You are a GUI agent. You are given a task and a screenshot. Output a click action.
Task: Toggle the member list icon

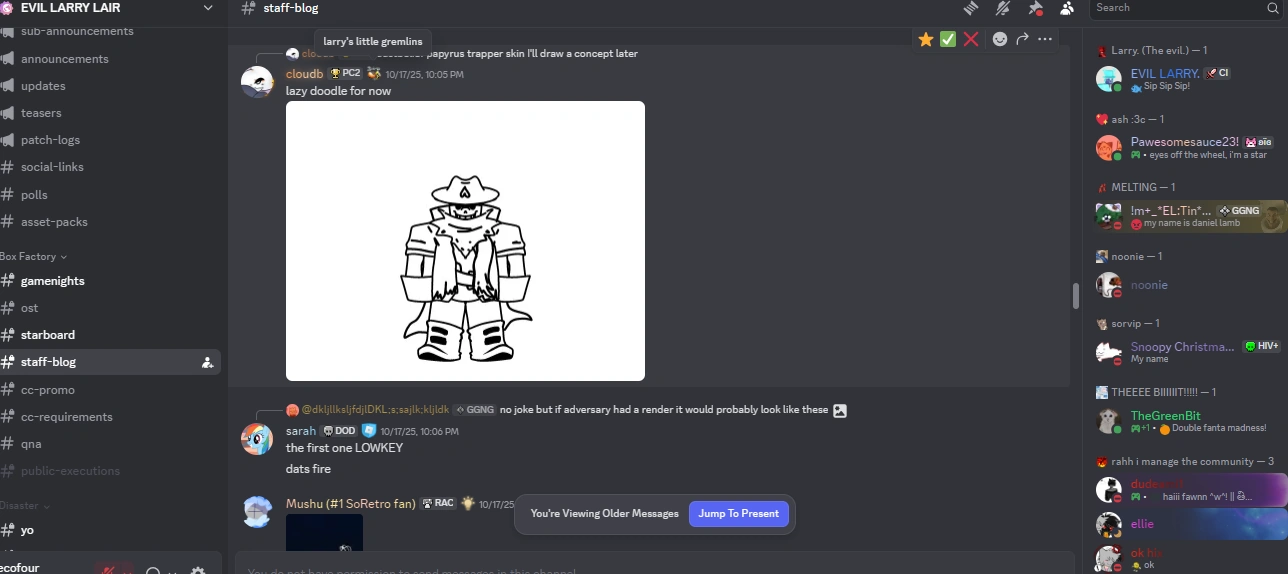pyautogui.click(x=1068, y=8)
